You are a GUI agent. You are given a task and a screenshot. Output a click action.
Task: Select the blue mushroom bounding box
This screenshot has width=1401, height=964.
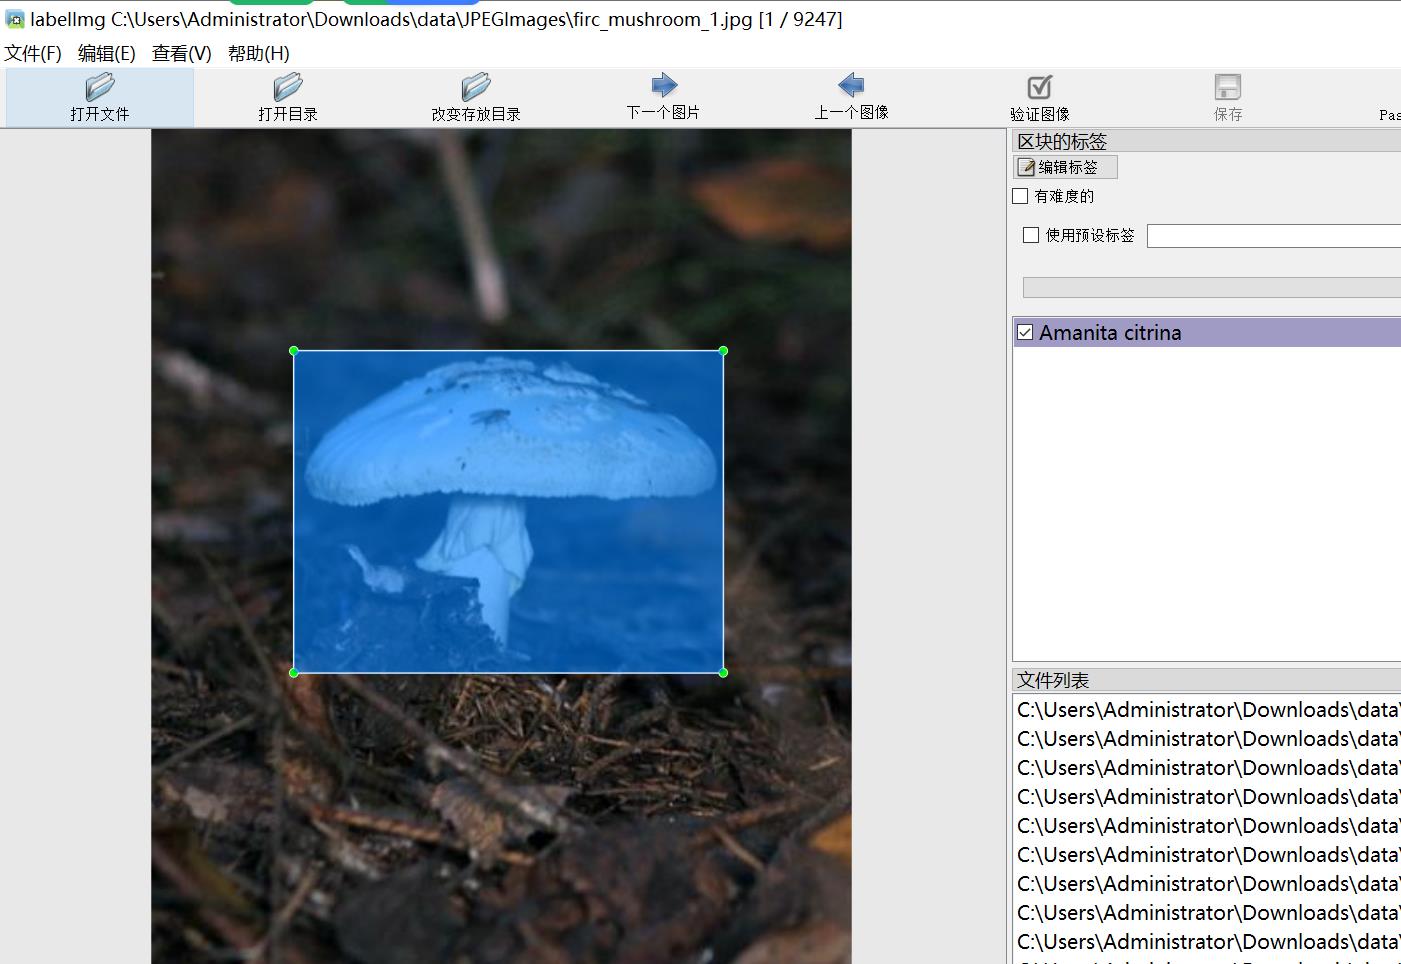[508, 512]
